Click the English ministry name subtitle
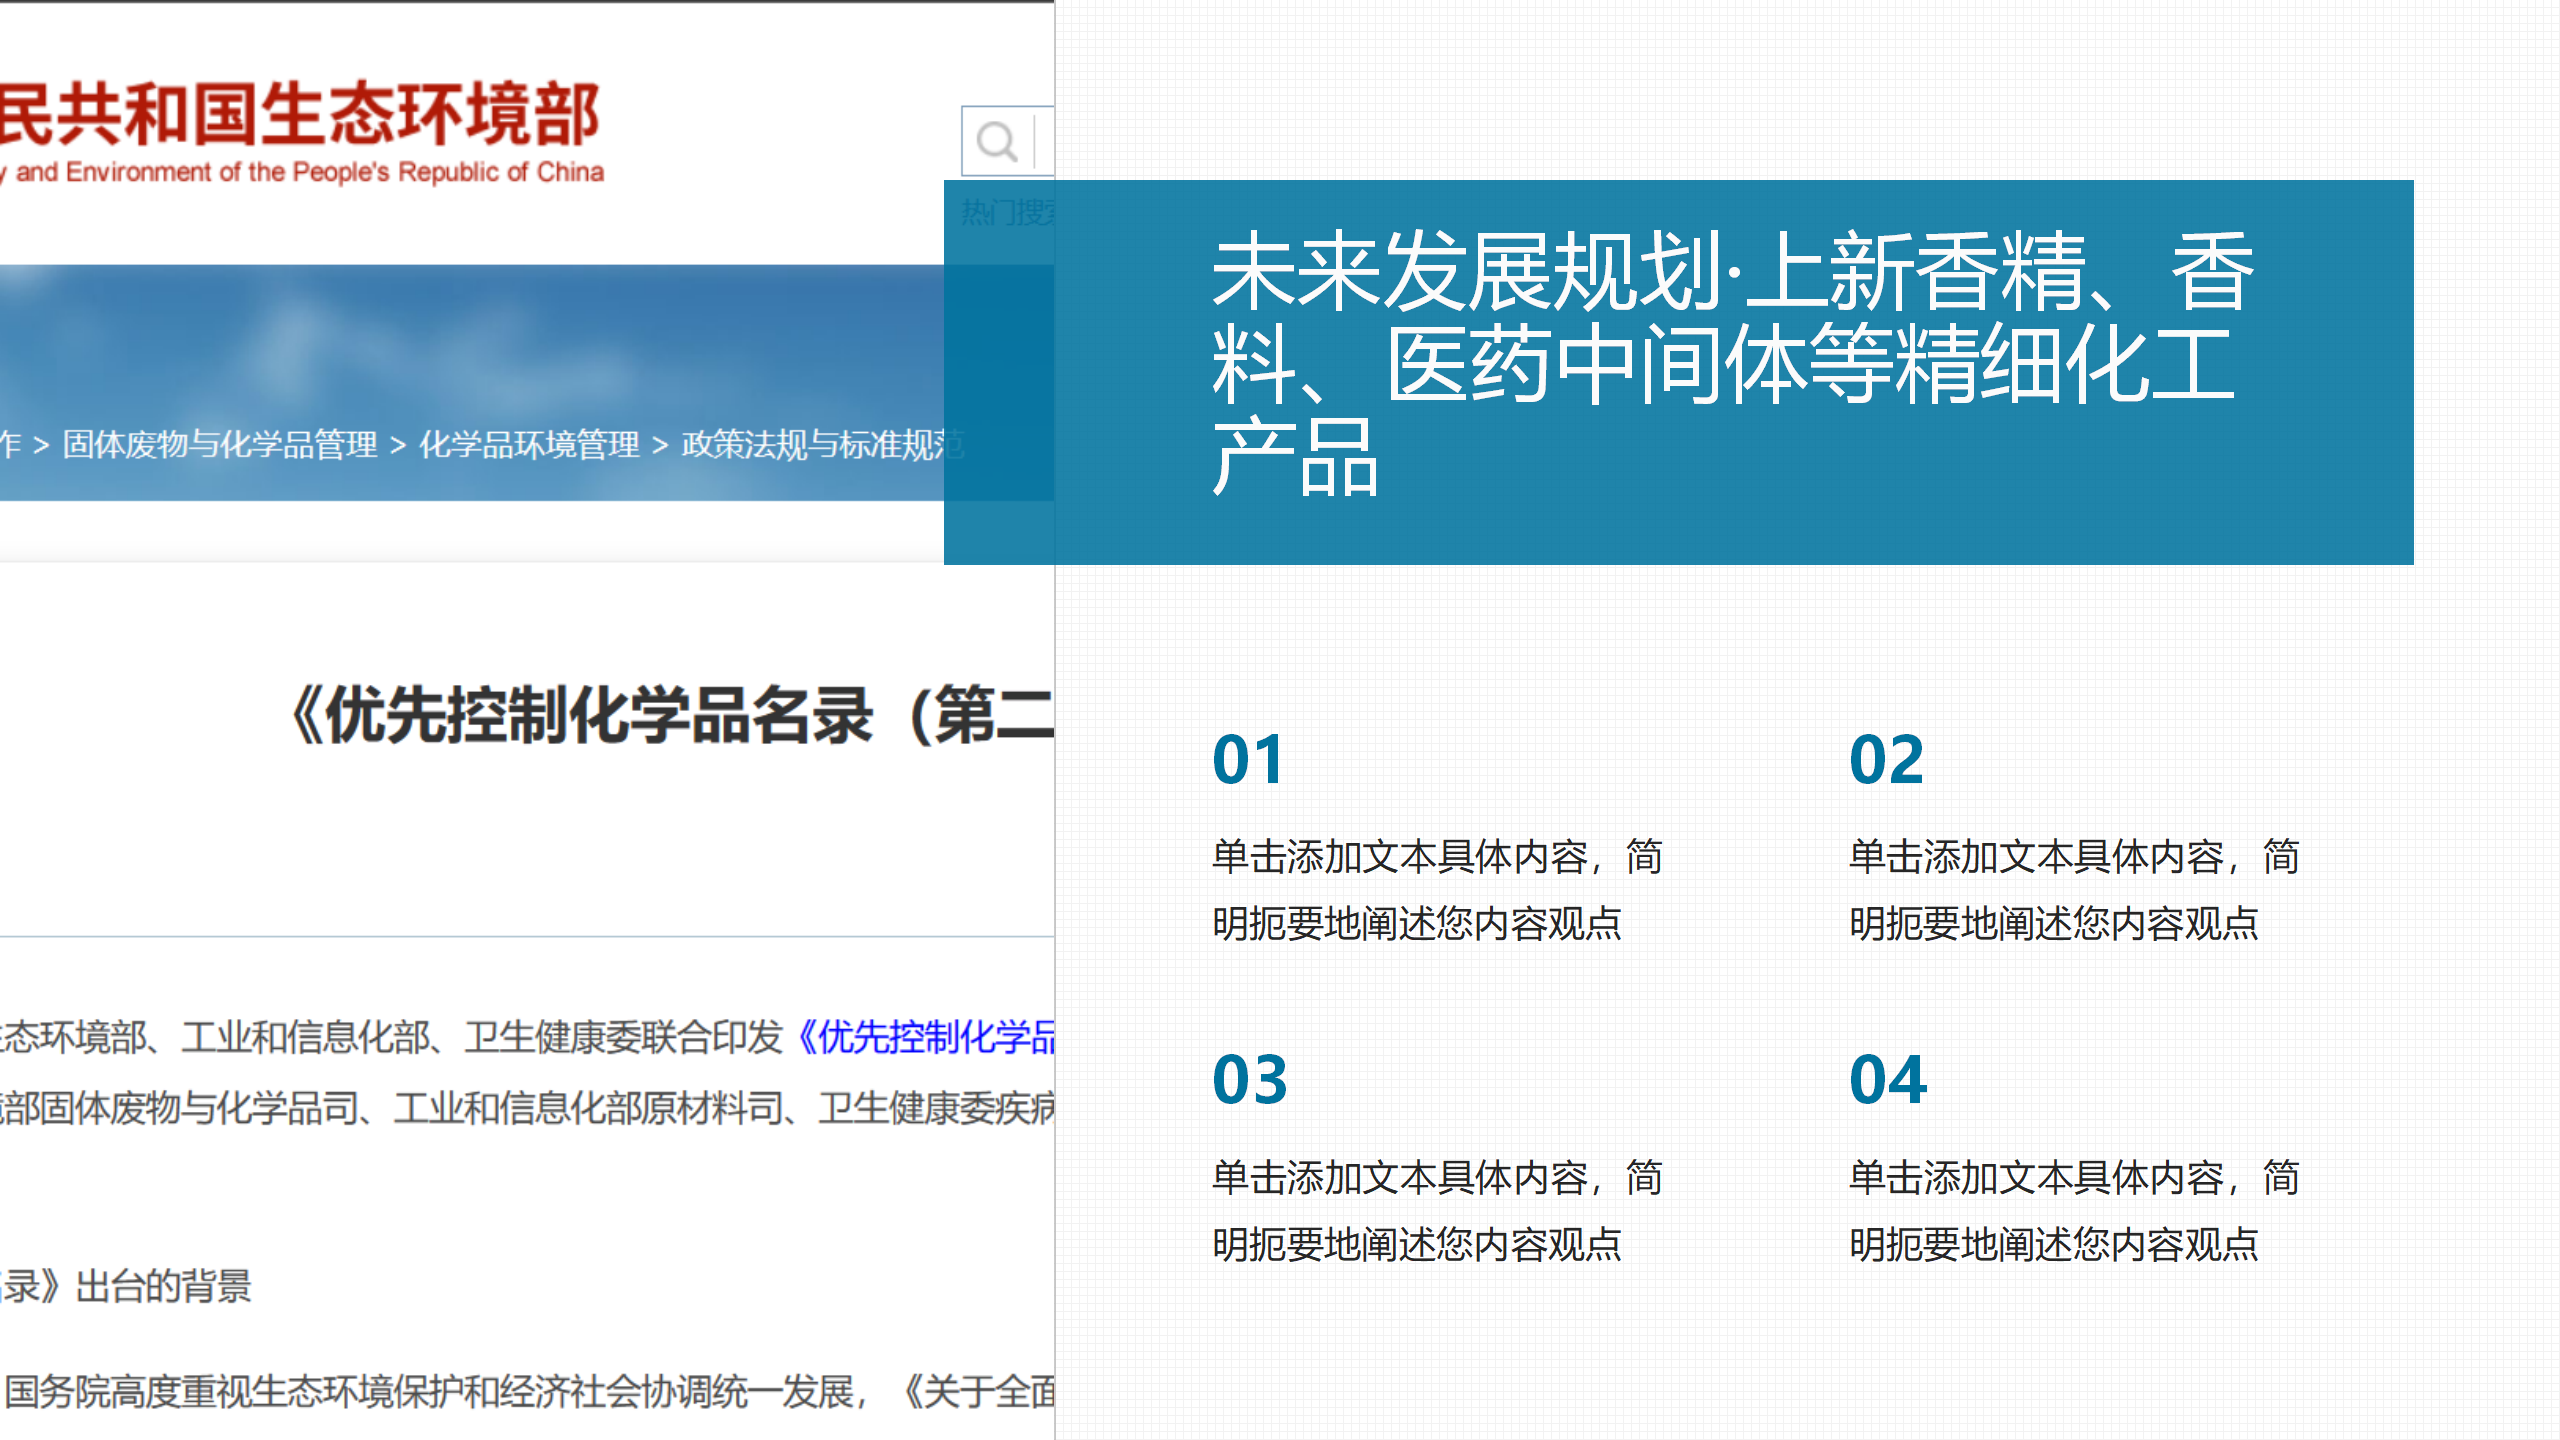Screen dimensions: 2560x1440 (305, 172)
